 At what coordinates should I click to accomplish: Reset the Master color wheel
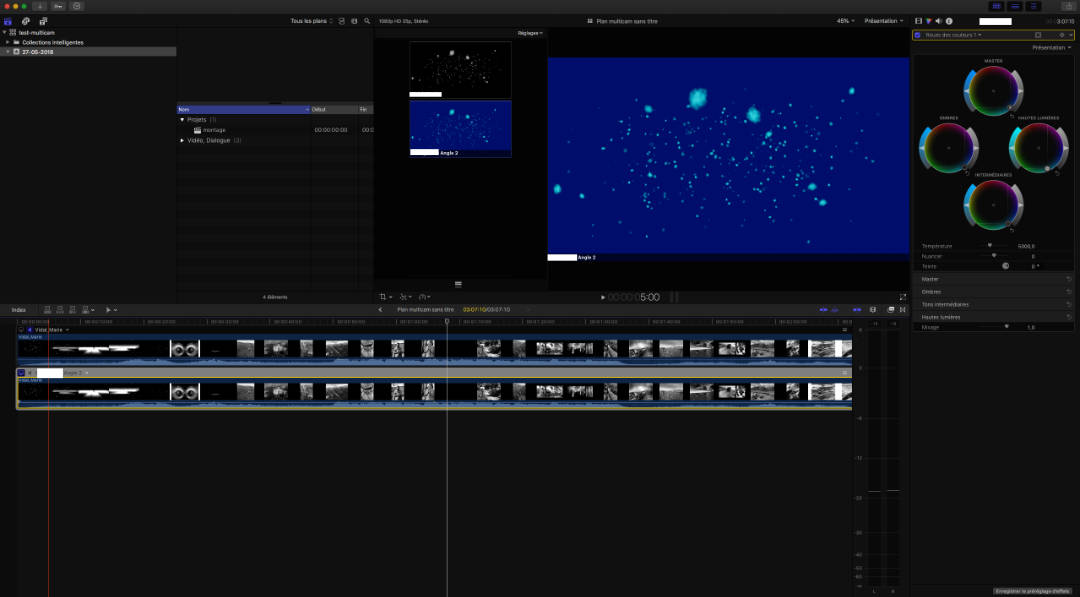(x=1012, y=116)
